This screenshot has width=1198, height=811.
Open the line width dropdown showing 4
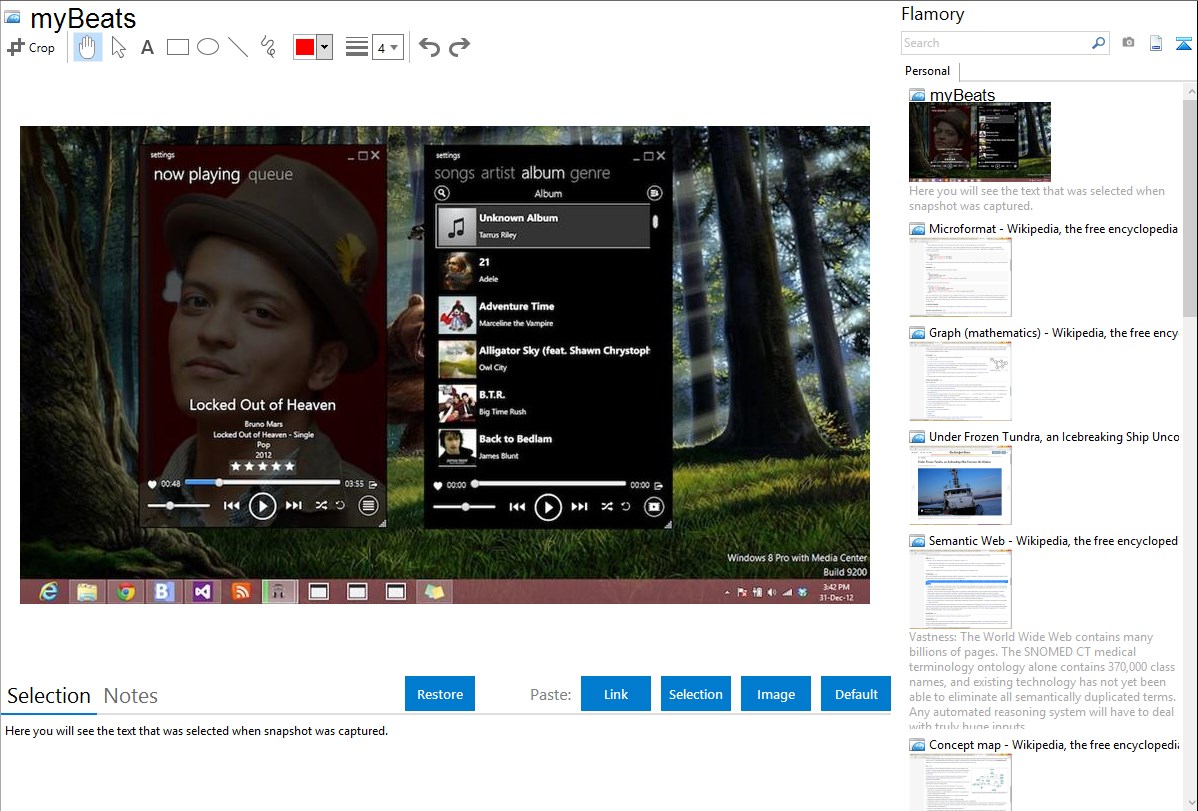pos(387,48)
